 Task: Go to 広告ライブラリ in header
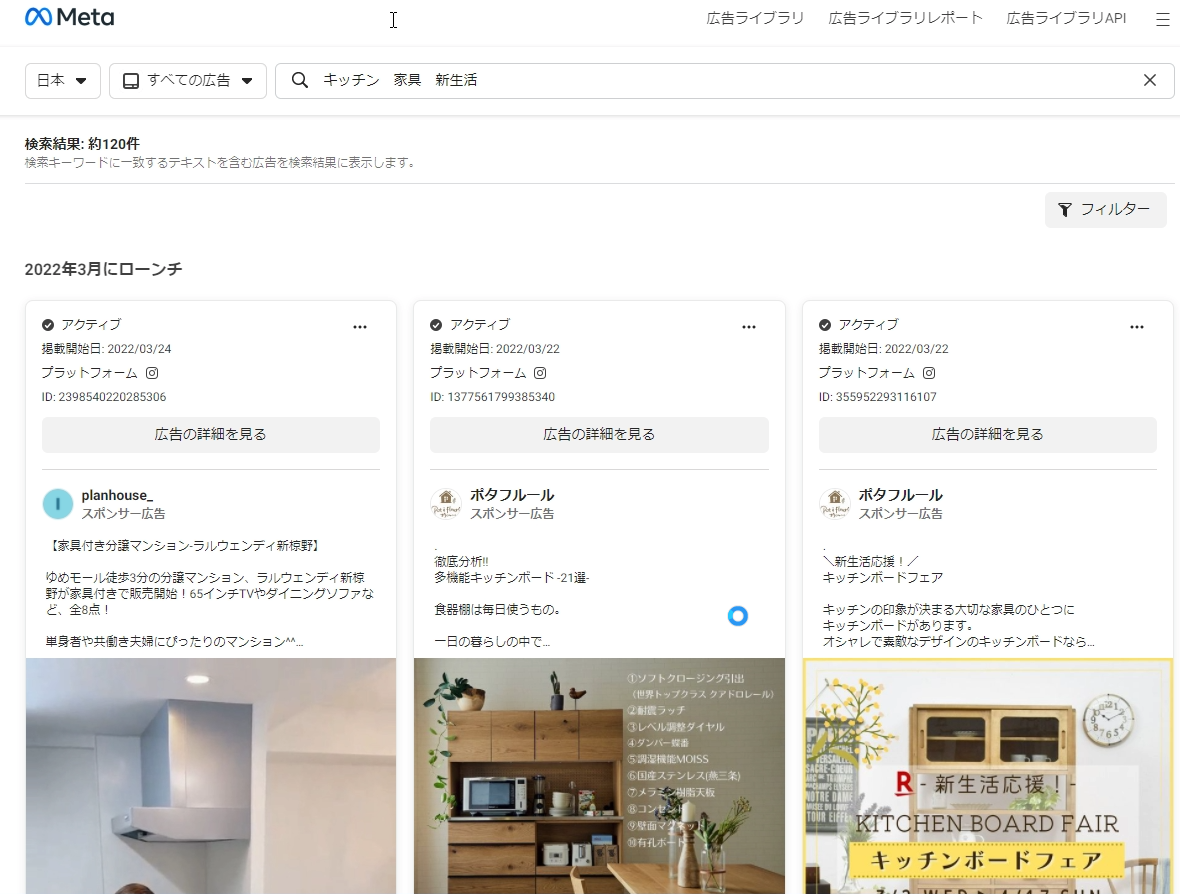[755, 18]
